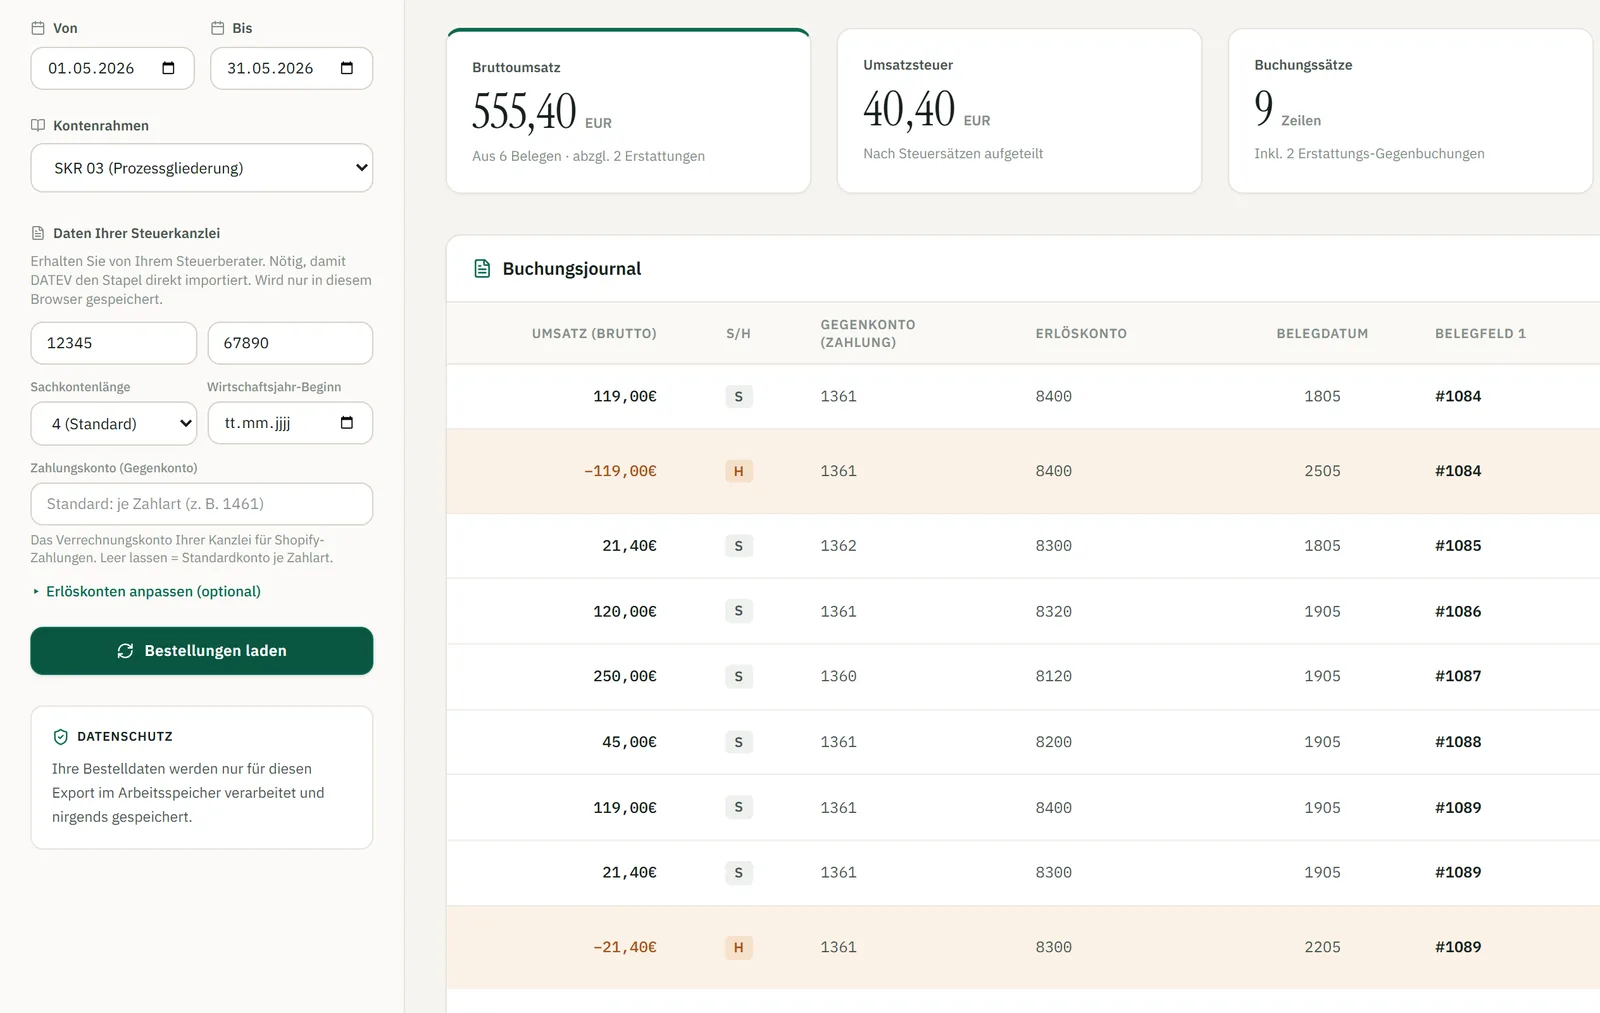Click Gegenkonto 1362 in the journal

838,546
